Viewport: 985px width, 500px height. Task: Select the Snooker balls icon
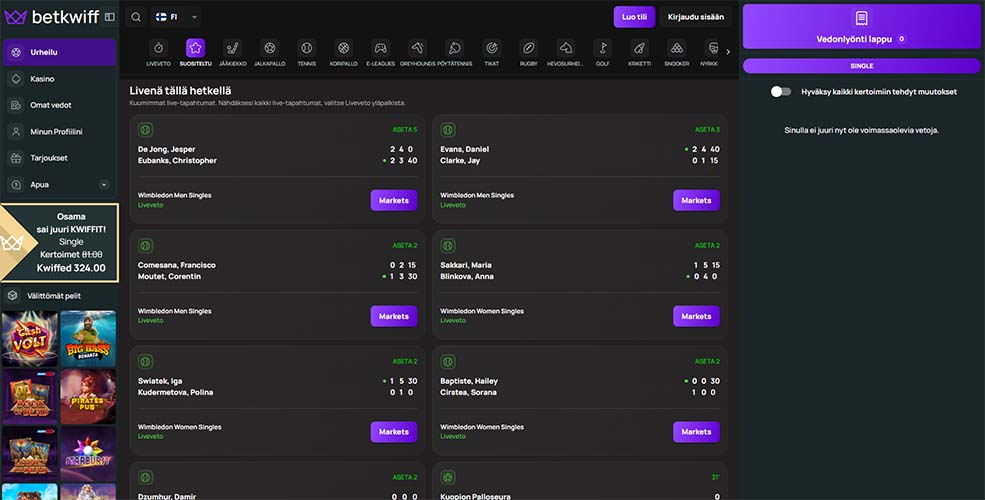[677, 48]
